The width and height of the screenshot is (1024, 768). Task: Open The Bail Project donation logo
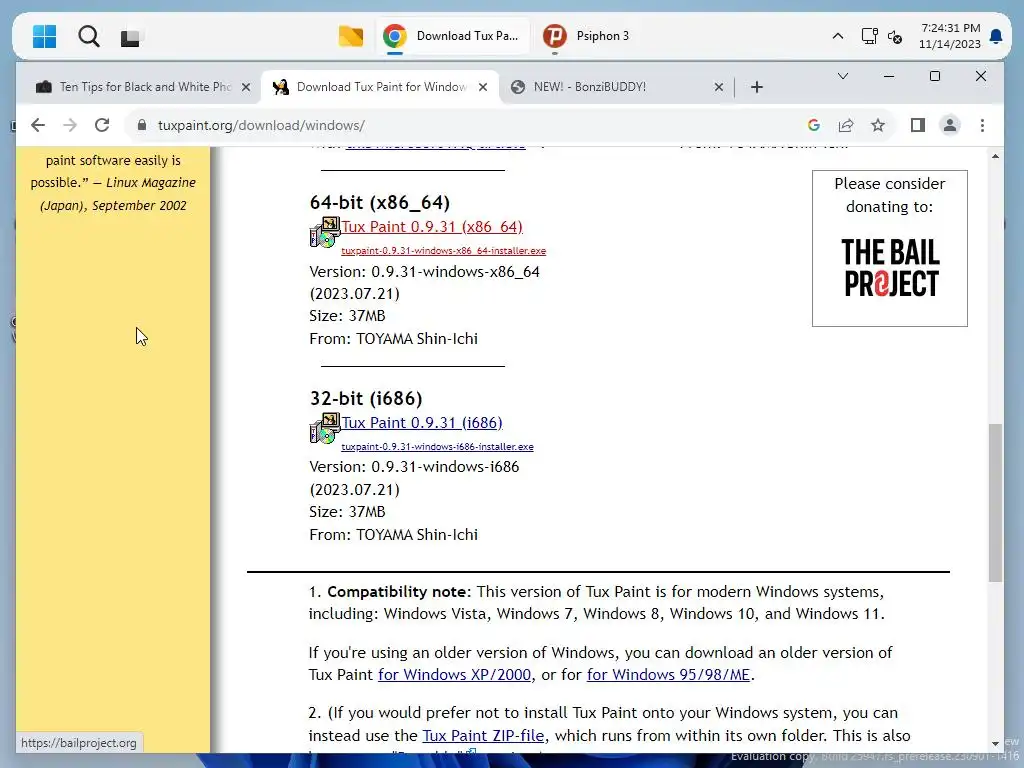(891, 267)
